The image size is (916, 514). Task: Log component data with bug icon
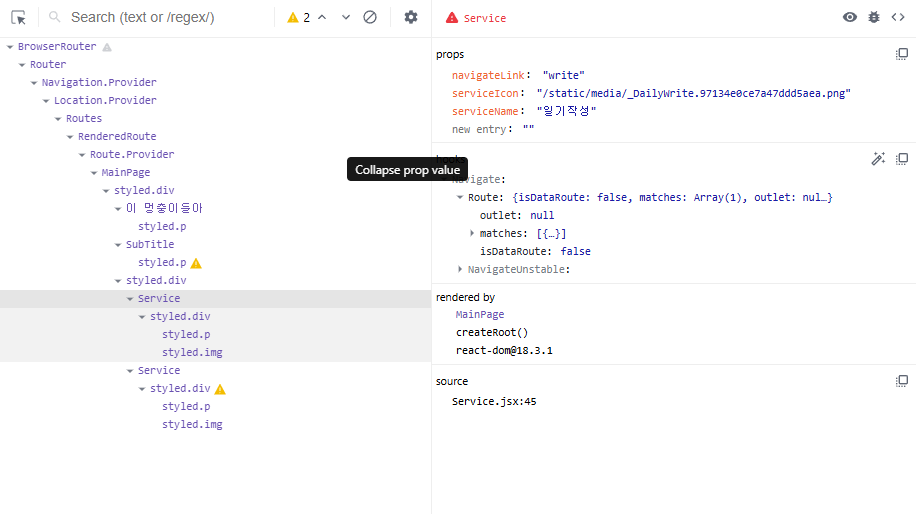pos(874,18)
